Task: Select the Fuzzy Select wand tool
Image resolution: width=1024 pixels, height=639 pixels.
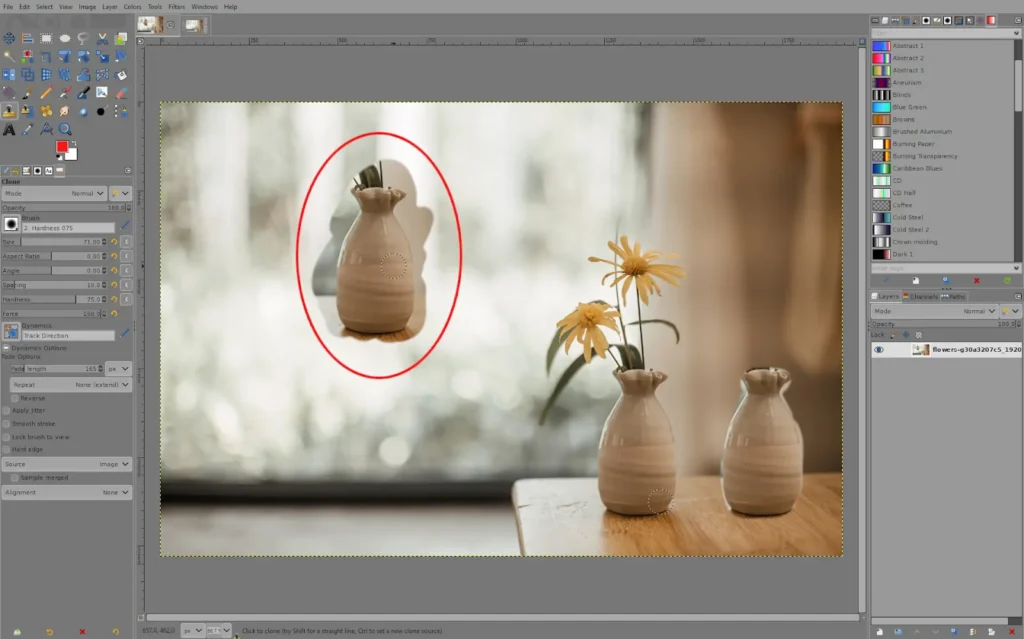Action: (9, 57)
